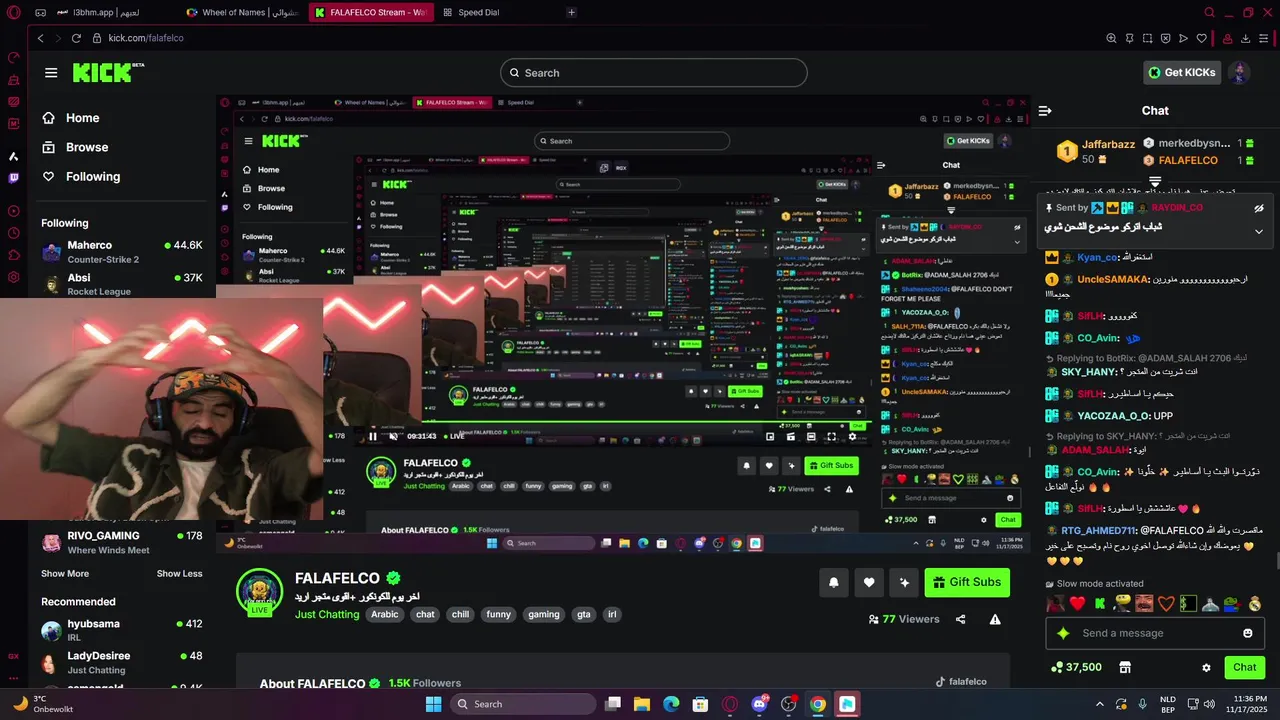
Task: Click the sparkle subscribe button
Action: 904,583
